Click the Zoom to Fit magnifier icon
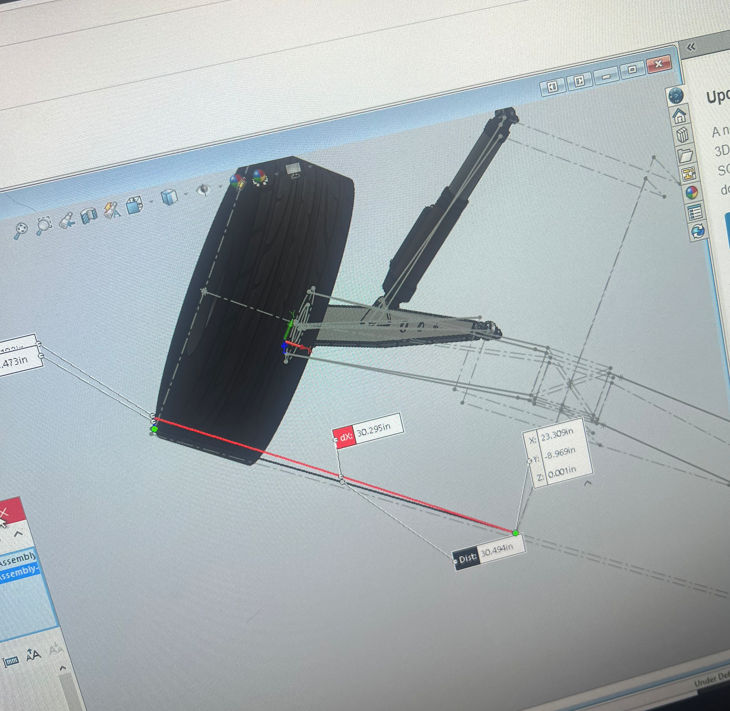Image resolution: width=730 pixels, height=711 pixels. pos(20,230)
